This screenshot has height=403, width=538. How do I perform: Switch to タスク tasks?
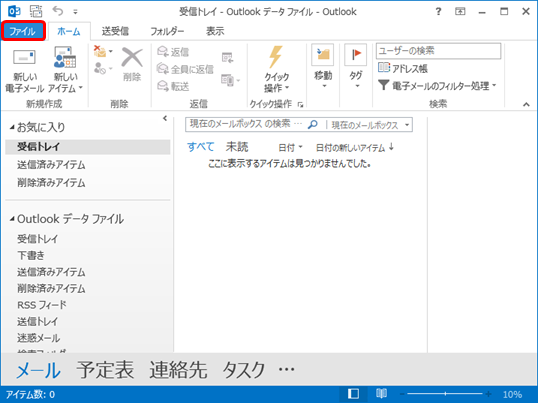point(244,370)
